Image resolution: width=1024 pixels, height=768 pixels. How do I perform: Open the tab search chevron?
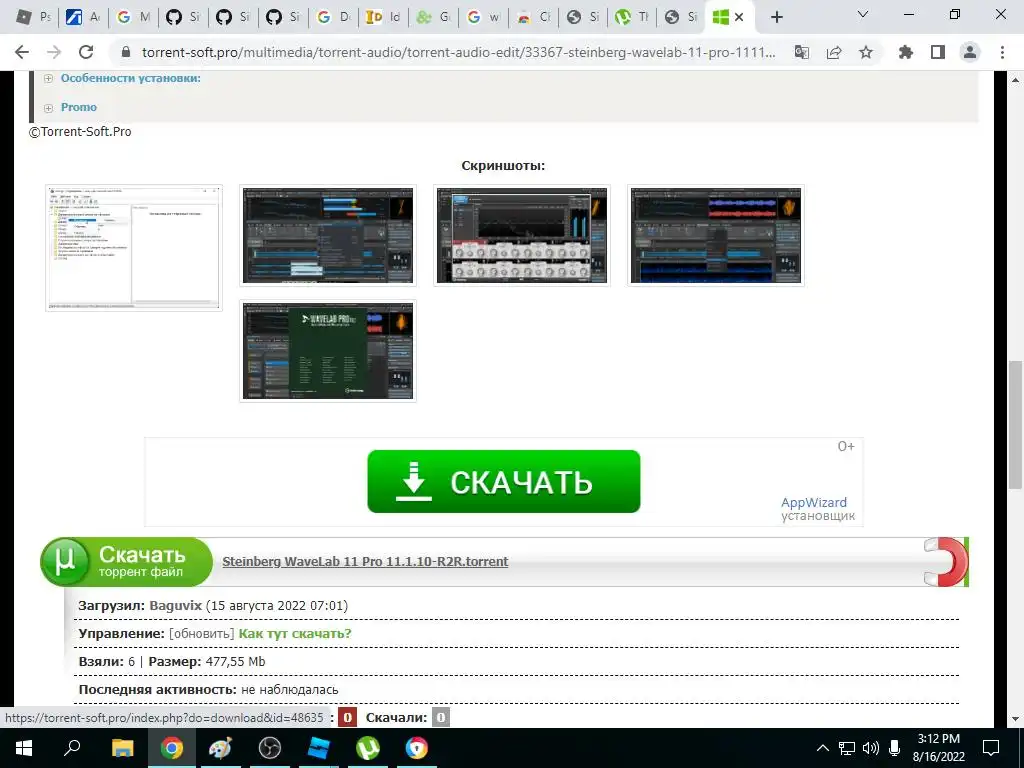(x=863, y=14)
